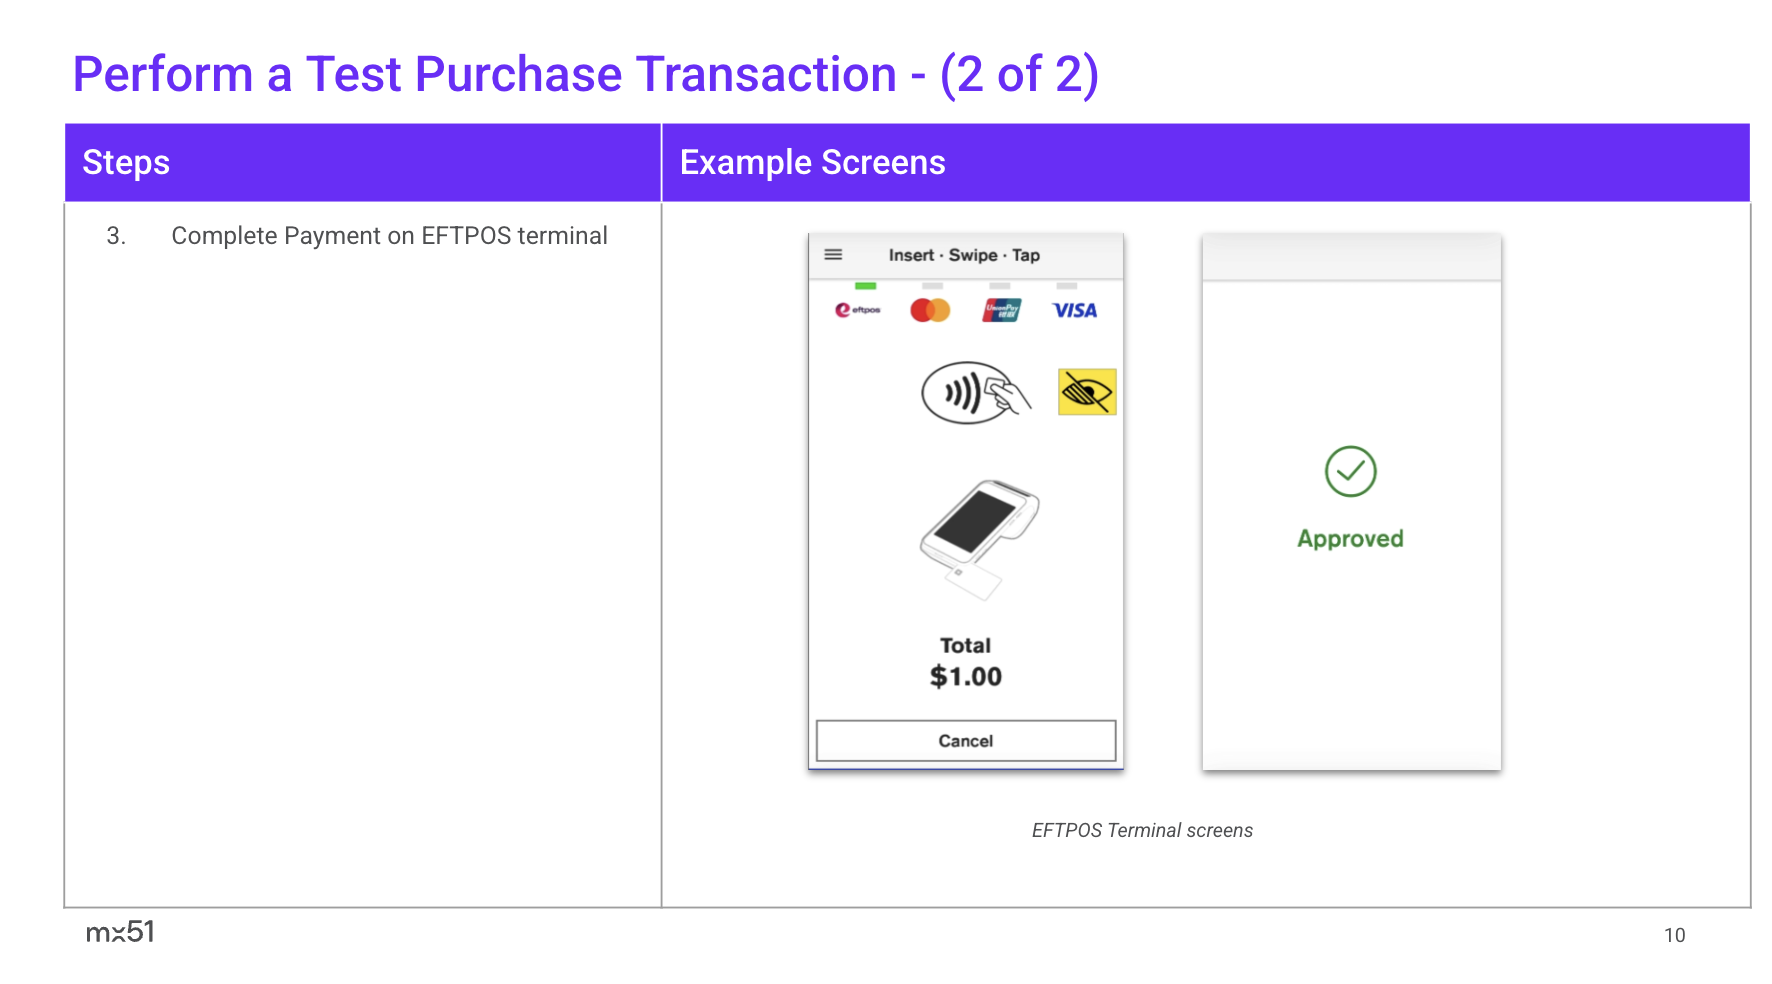The image size is (1772, 984).
Task: Click the gray indicator above the VISA logo
Action: point(1067,286)
